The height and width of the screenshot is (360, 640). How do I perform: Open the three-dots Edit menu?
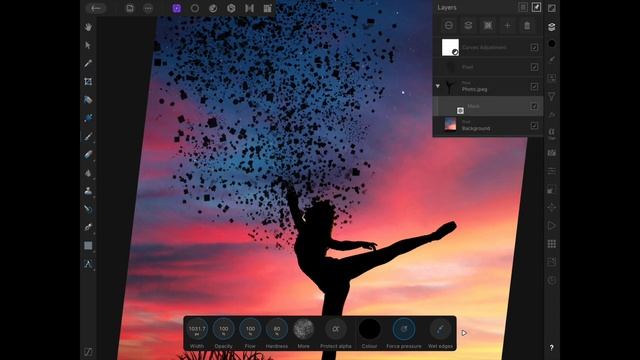[148, 8]
